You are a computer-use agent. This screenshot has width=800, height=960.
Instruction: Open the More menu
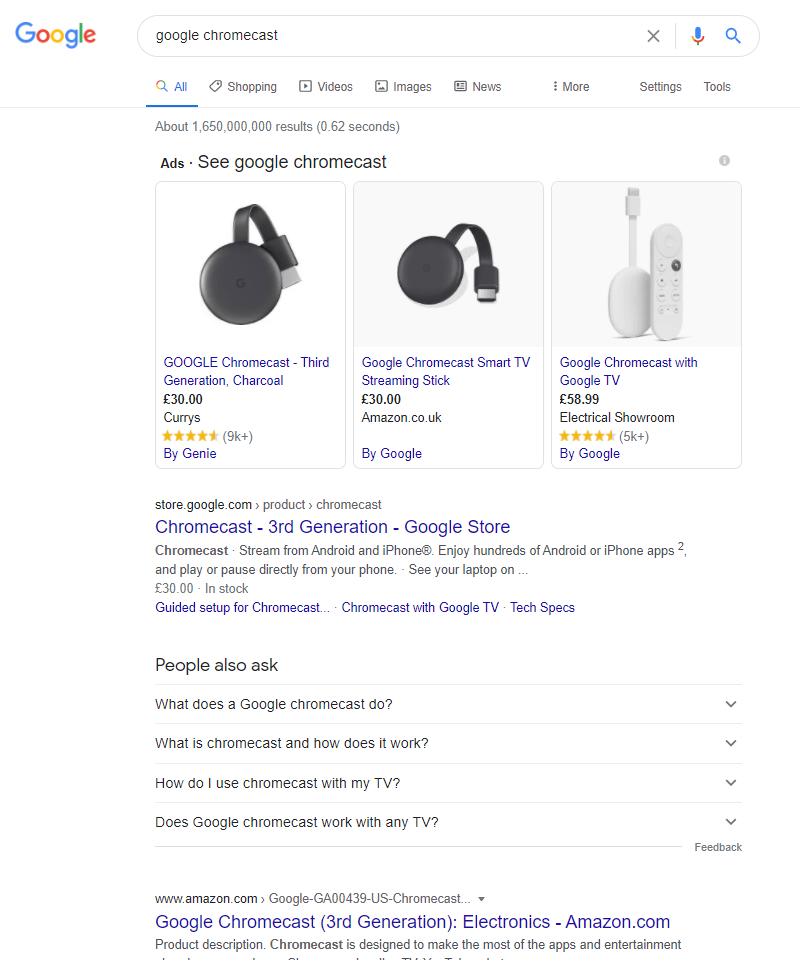coord(571,87)
